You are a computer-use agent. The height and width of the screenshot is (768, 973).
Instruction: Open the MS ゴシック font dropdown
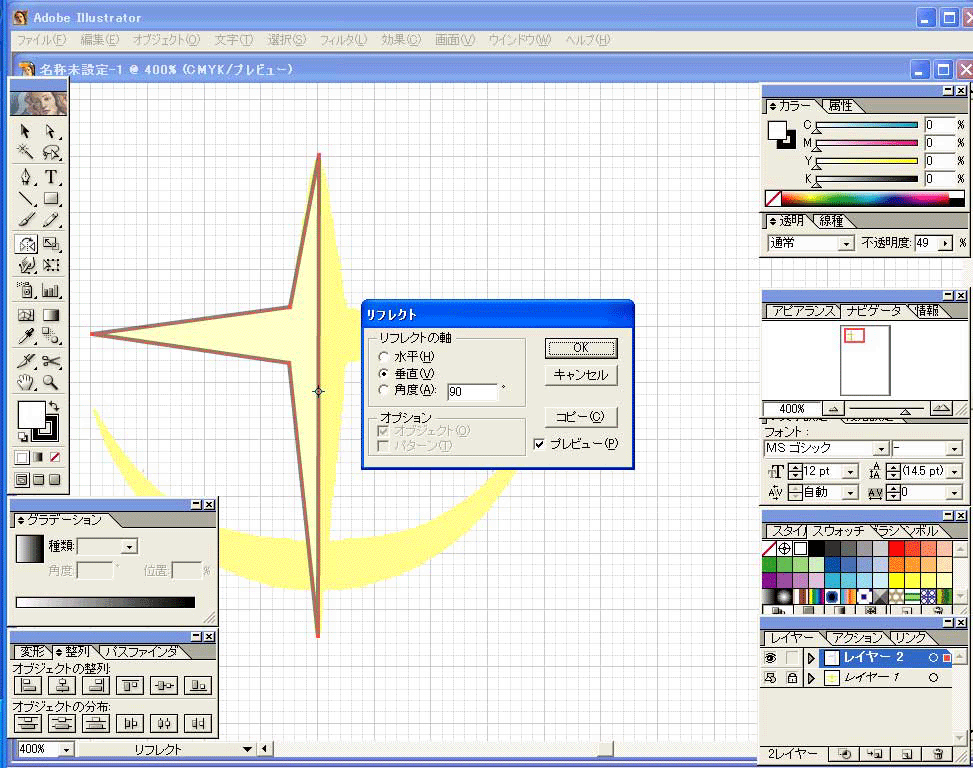(880, 449)
